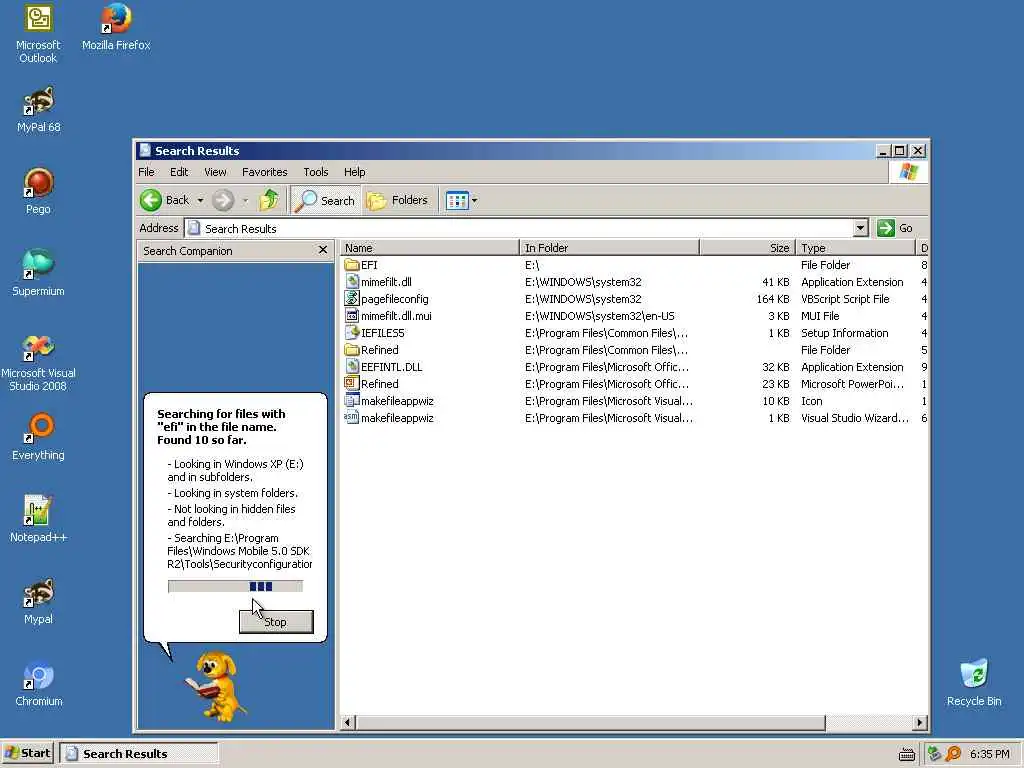Open the Edit menu
The width and height of the screenshot is (1024, 768).
pyautogui.click(x=179, y=172)
